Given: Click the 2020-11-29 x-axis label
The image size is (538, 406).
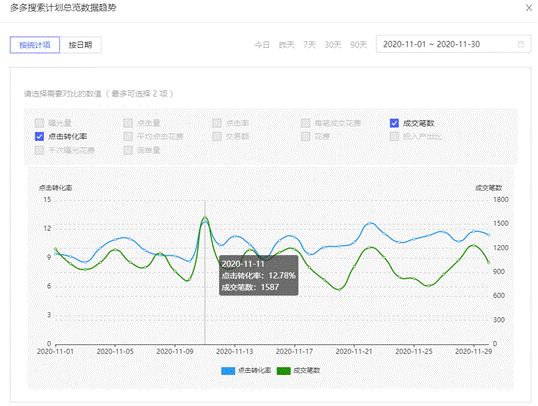Looking at the screenshot, I should (x=473, y=352).
